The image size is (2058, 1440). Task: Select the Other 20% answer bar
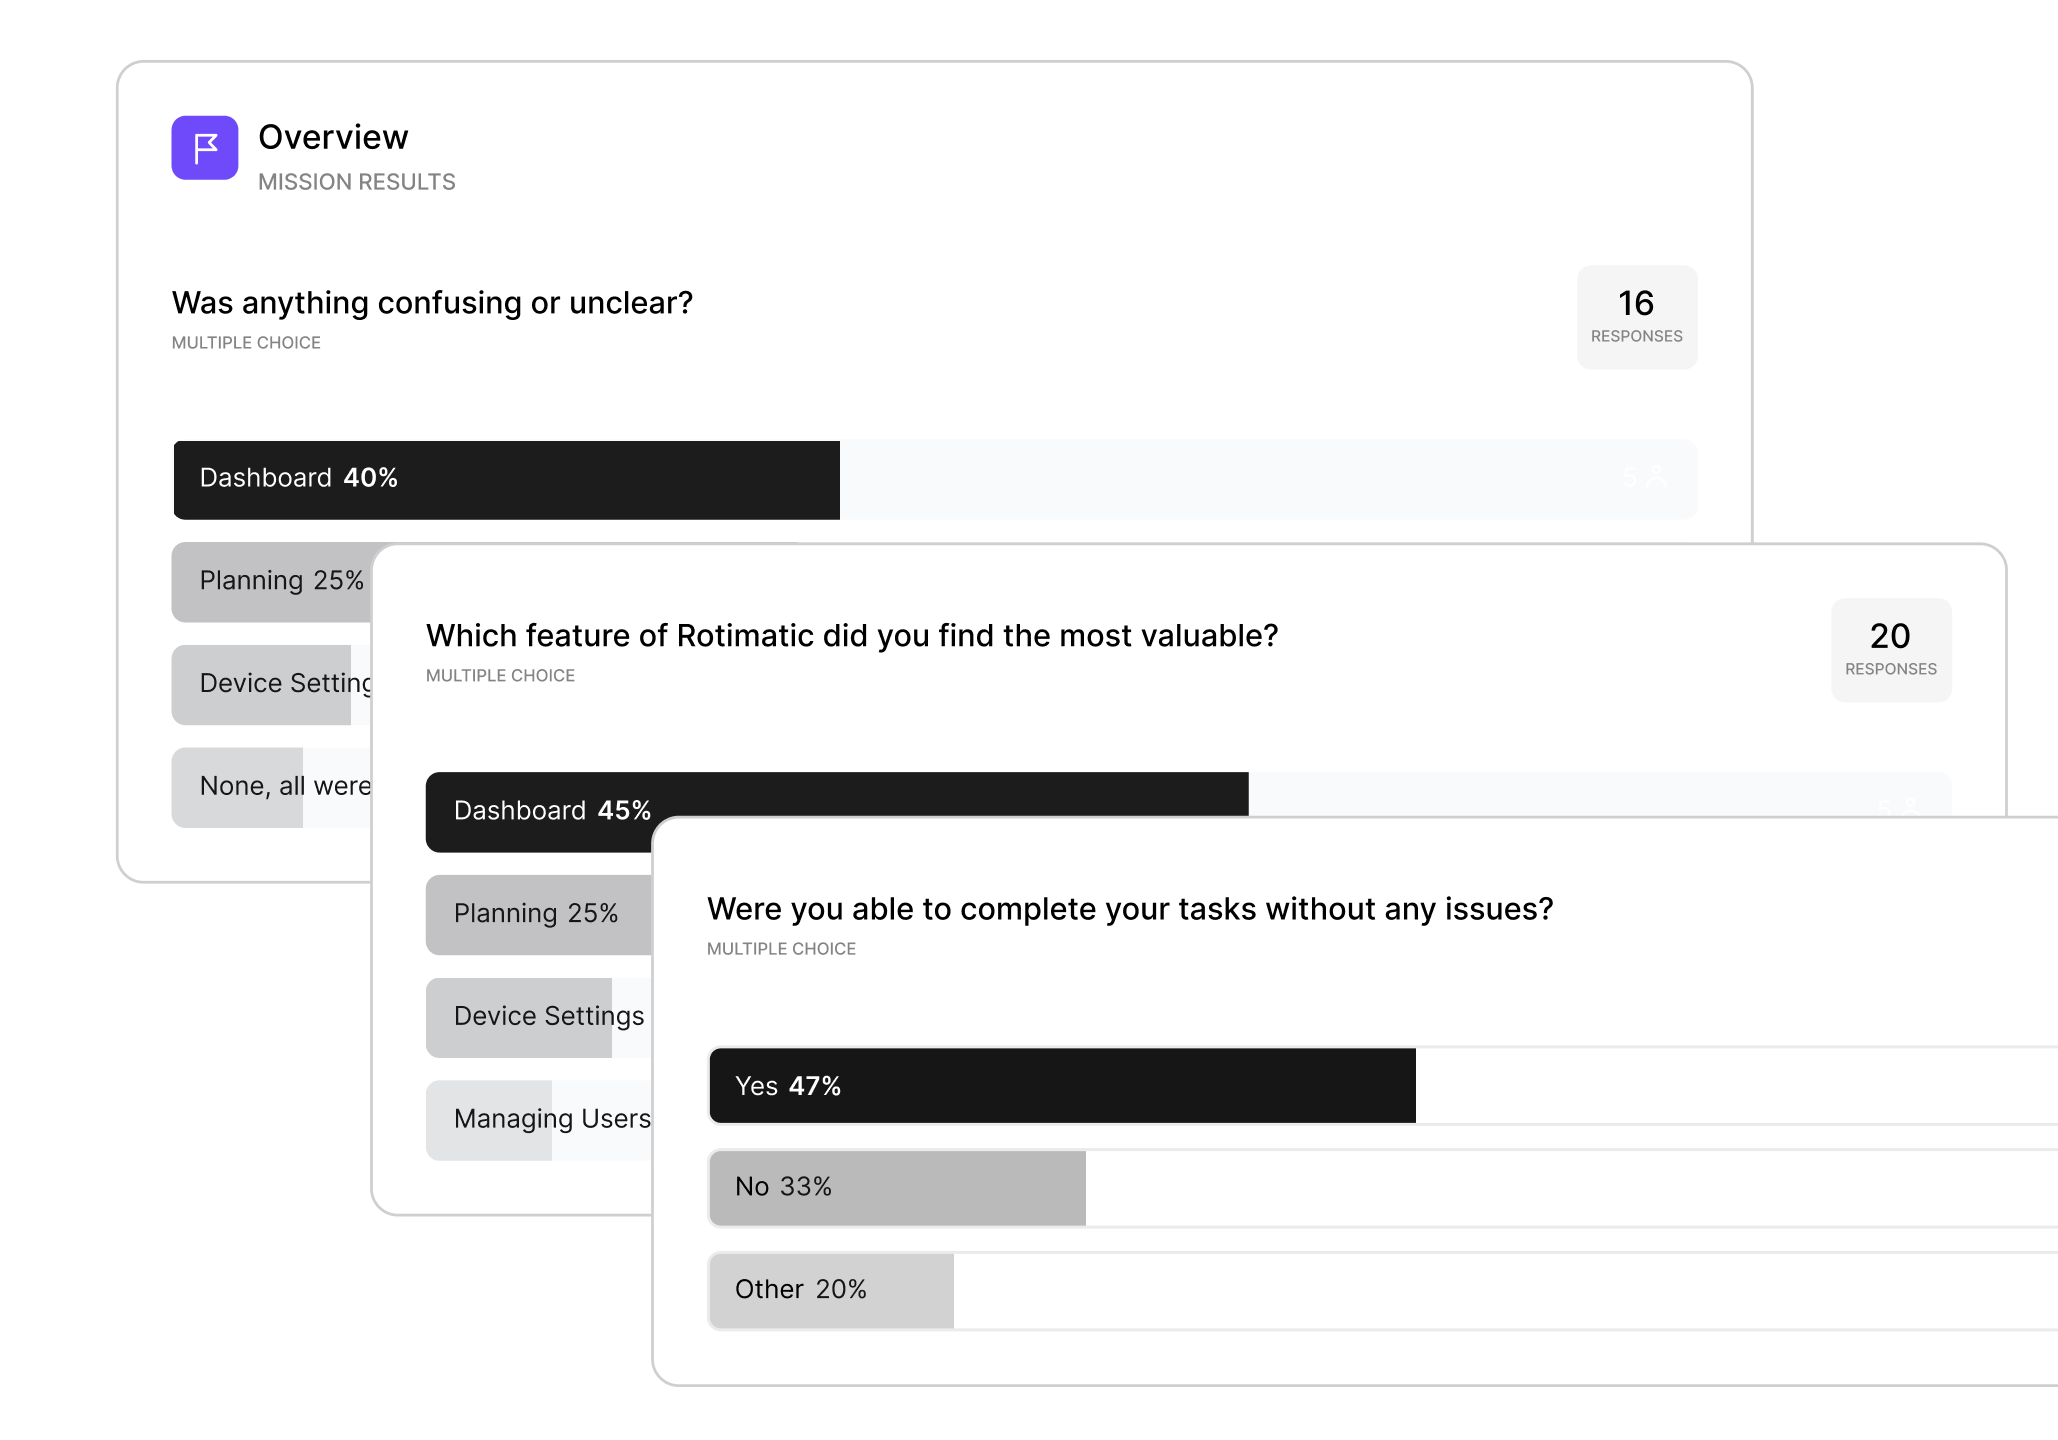(x=1383, y=1291)
